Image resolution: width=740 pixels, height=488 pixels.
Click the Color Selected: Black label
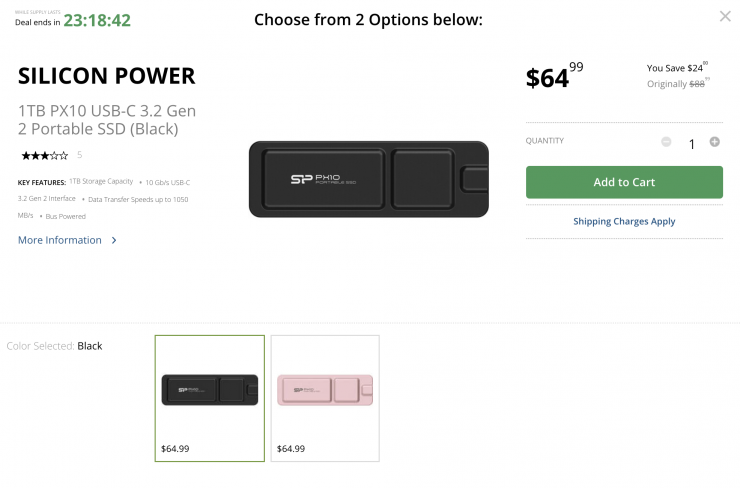55,346
